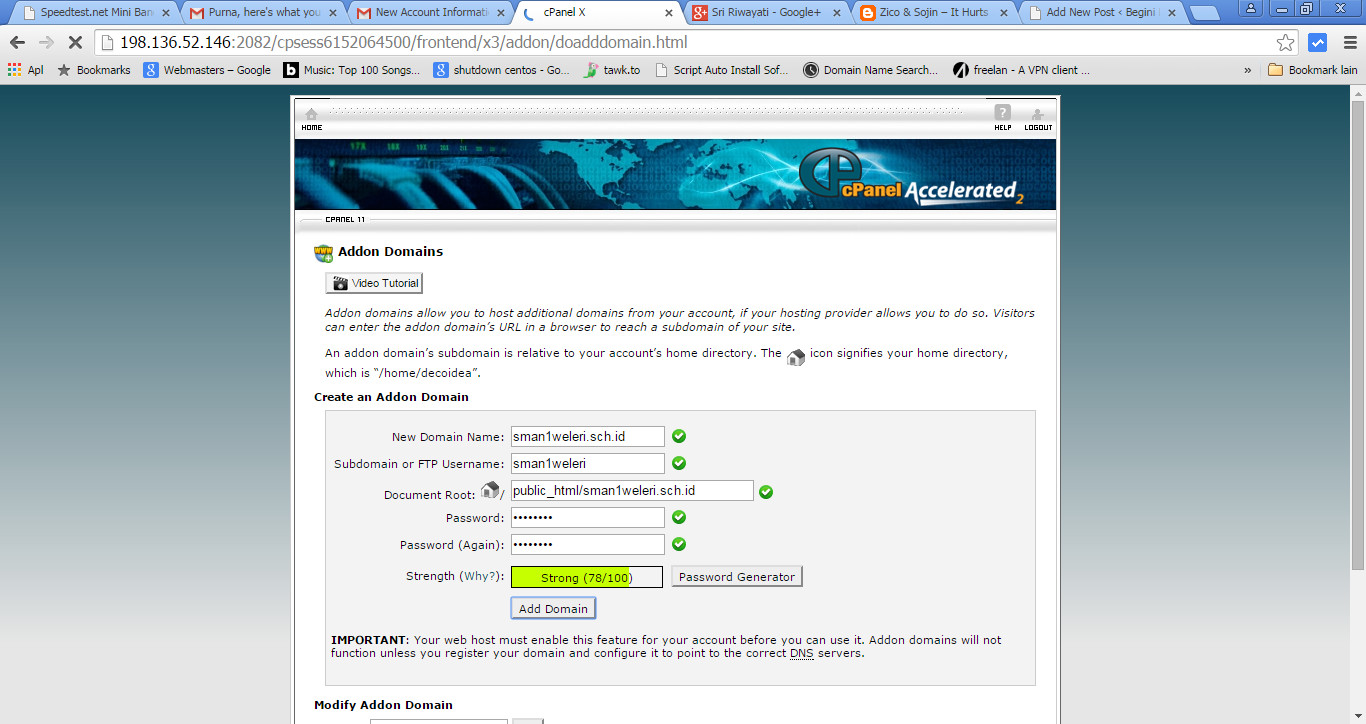
Task: Open Webmasters – Google bookmark
Action: pos(207,70)
